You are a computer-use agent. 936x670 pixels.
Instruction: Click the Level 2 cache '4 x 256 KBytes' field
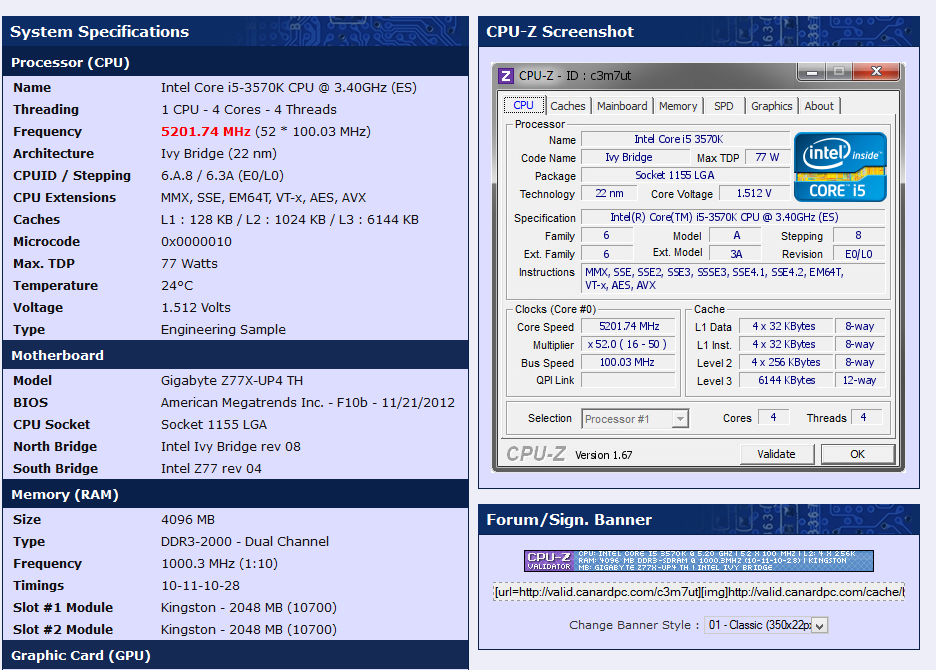[786, 362]
